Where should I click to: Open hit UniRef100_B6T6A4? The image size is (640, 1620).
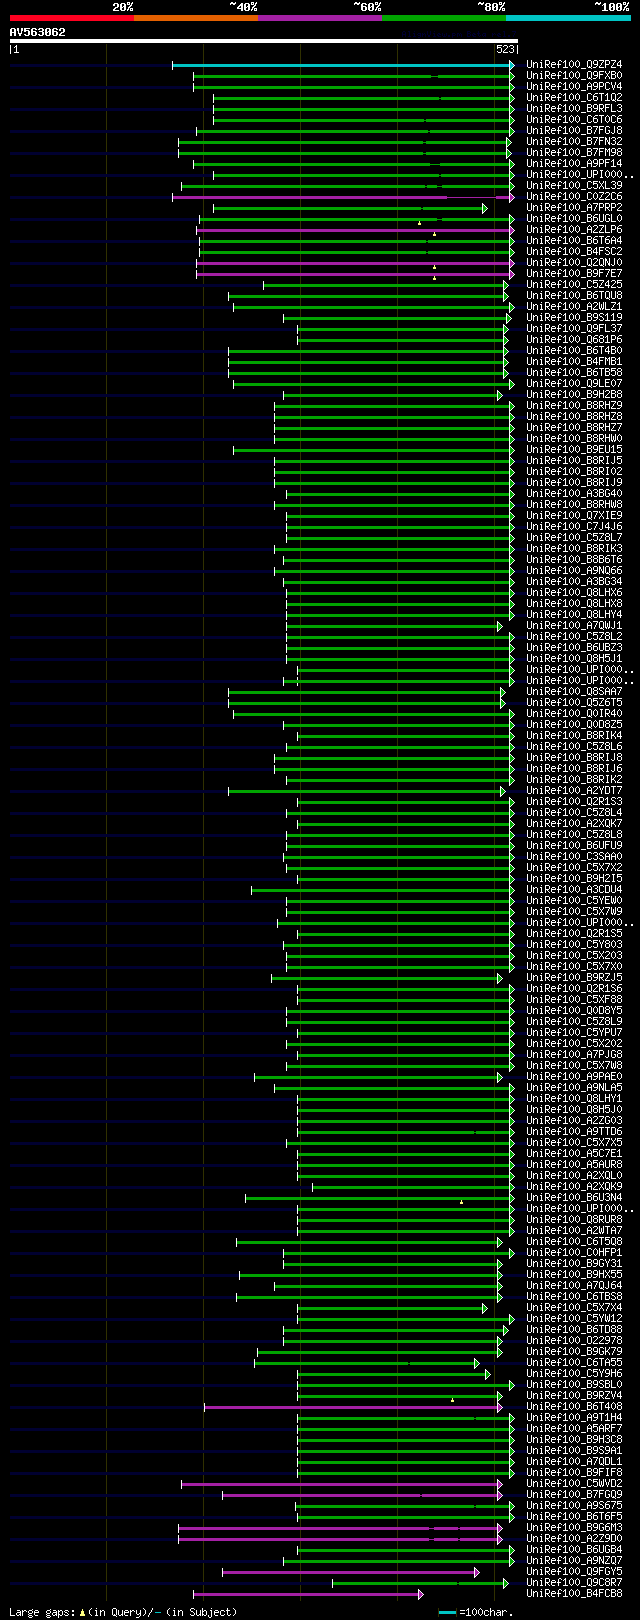coord(574,241)
